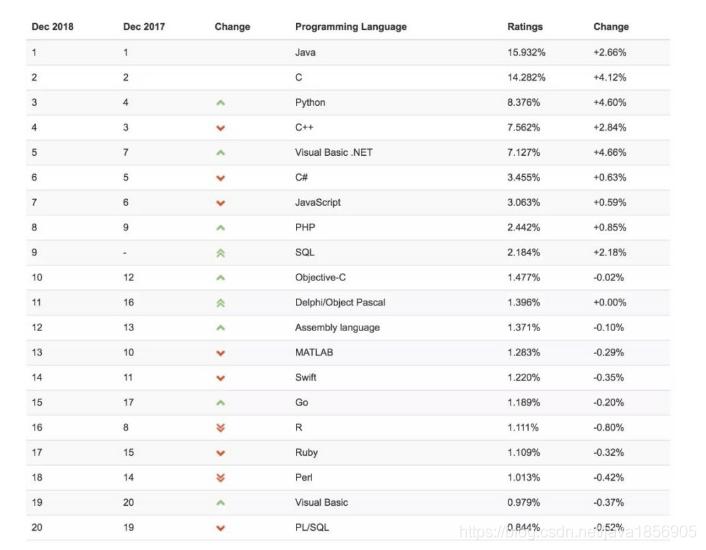Click the Ratings column header
The image size is (706, 550).
click(x=525, y=27)
